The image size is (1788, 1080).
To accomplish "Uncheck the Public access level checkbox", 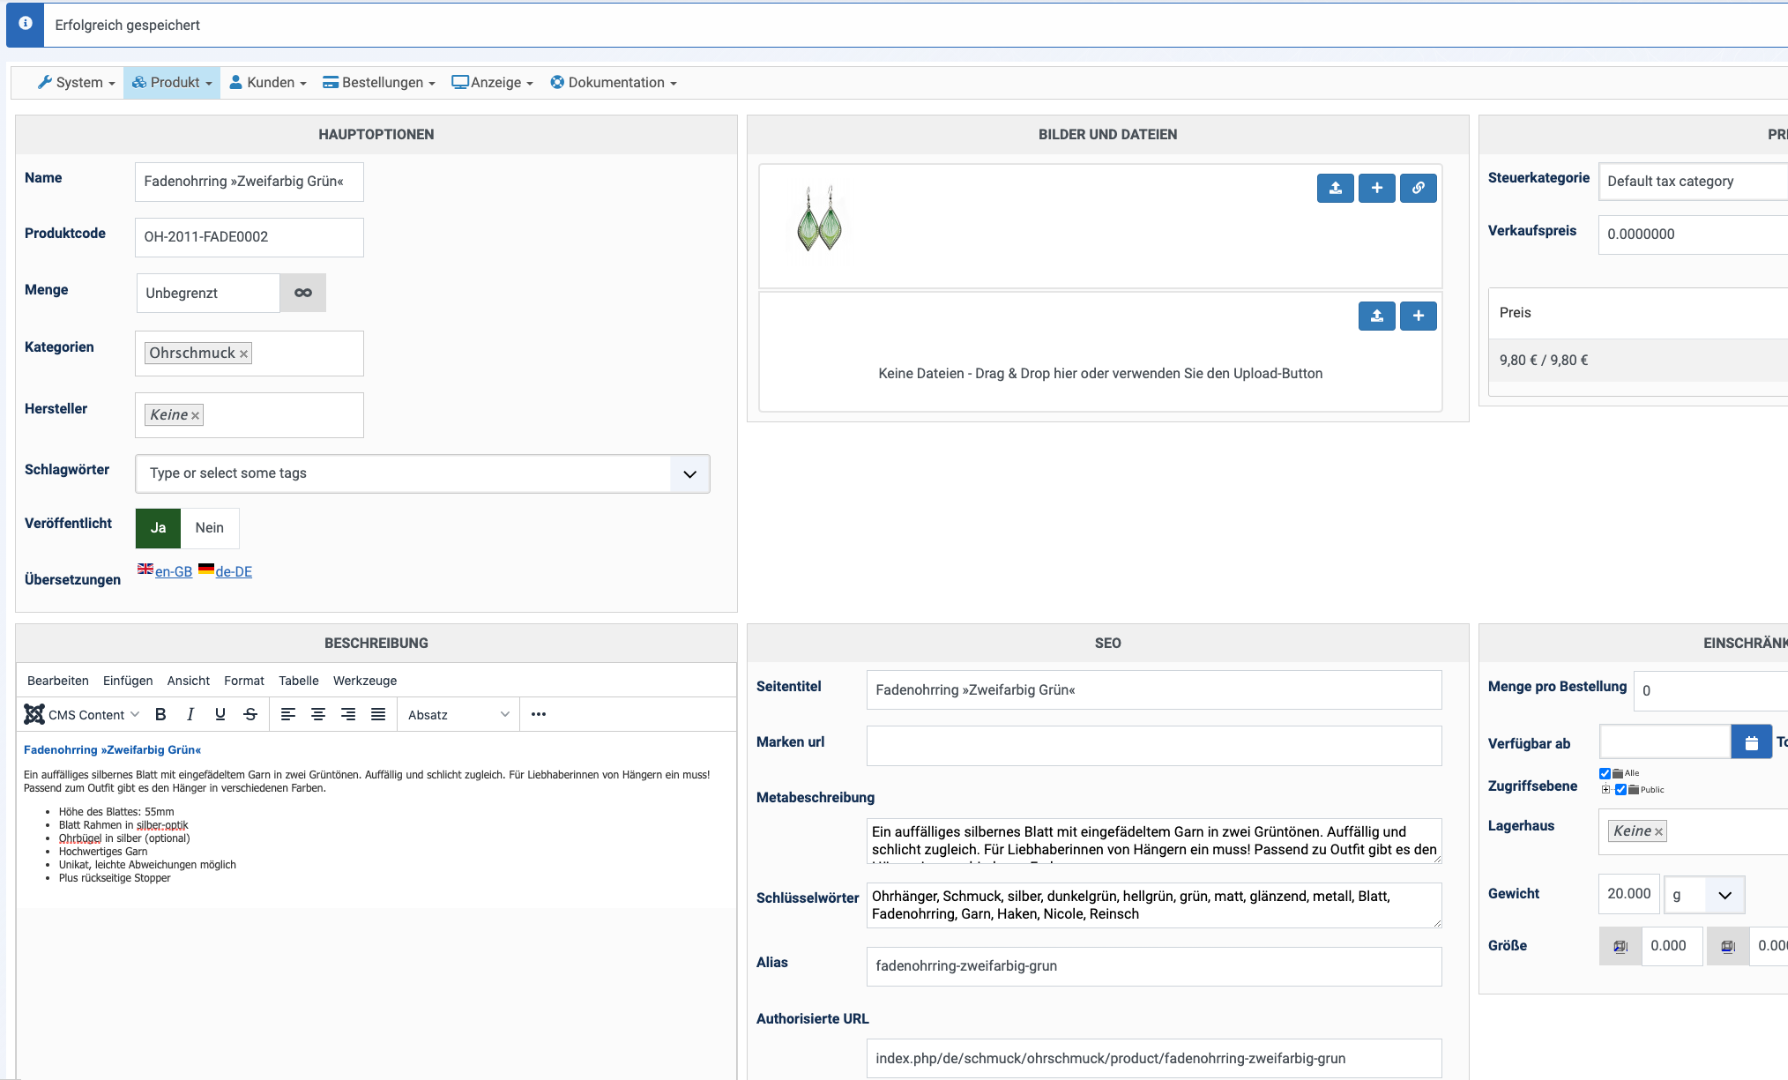I will click(1621, 790).
